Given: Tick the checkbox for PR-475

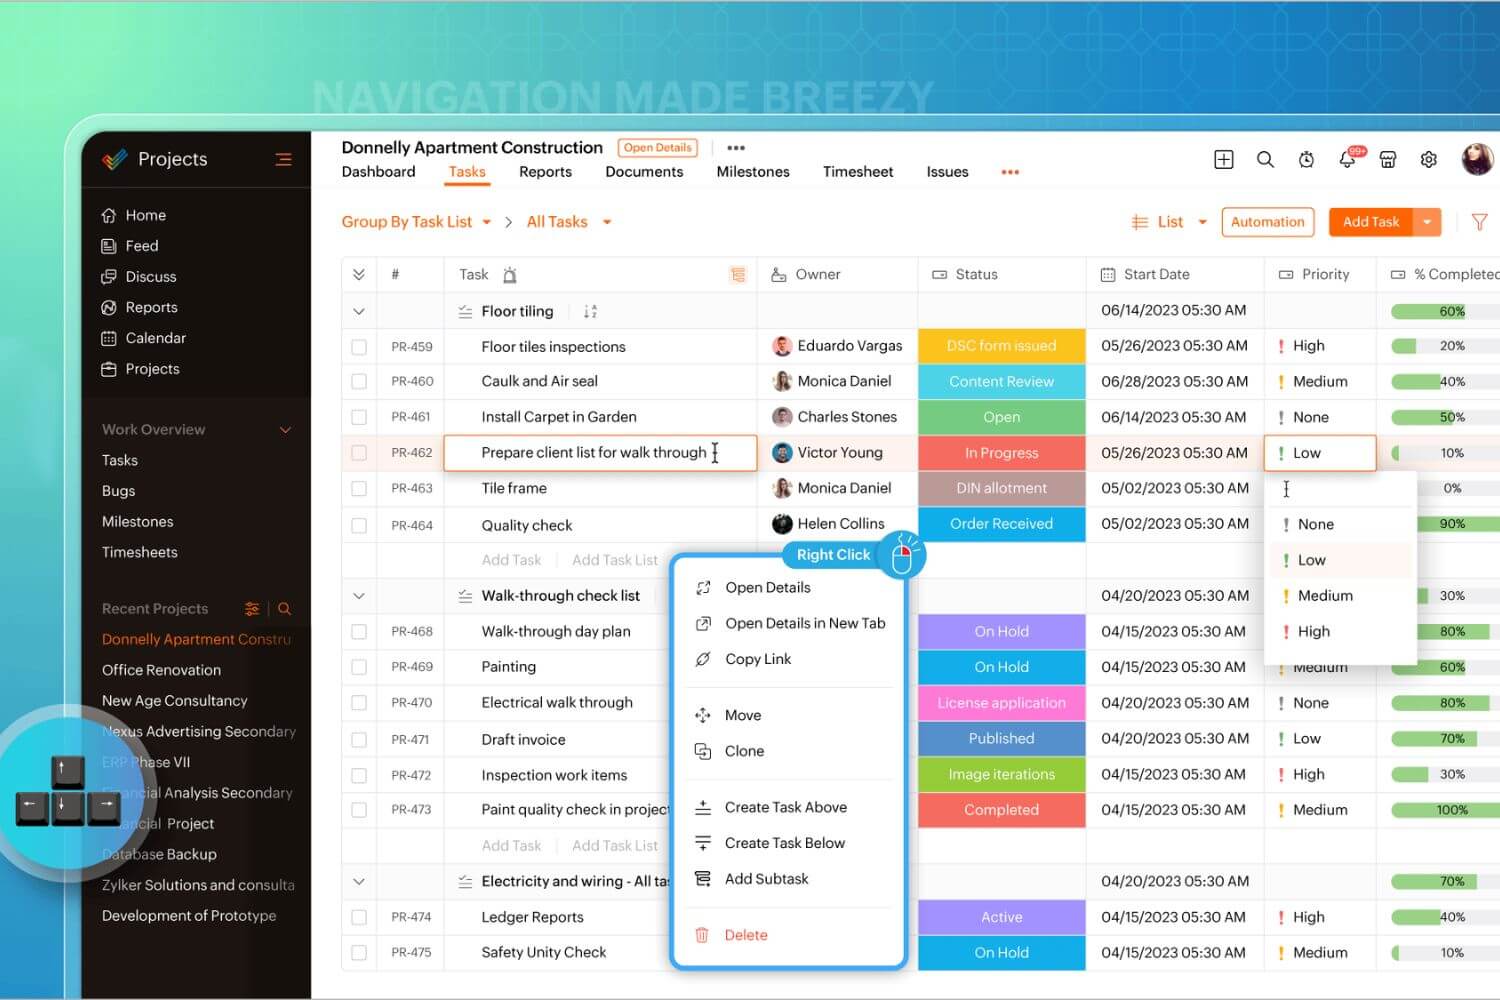Looking at the screenshot, I should pos(359,953).
